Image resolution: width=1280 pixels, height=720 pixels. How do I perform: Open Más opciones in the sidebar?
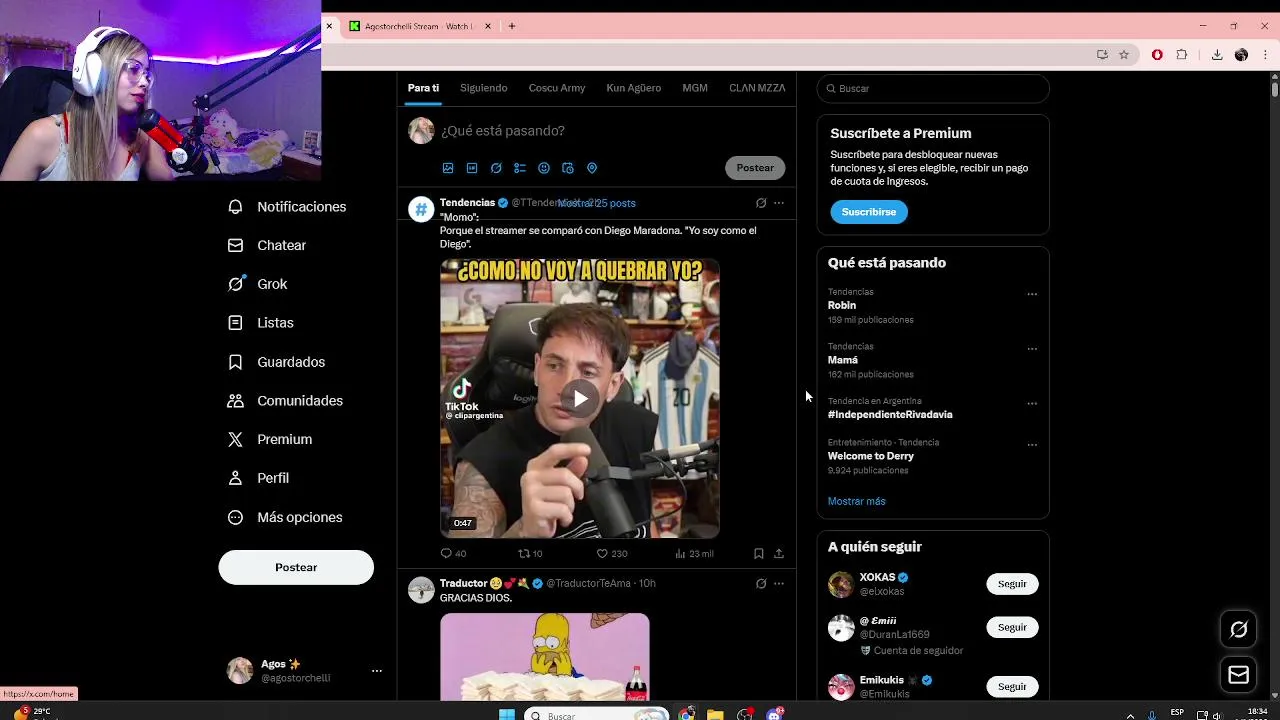tap(286, 517)
